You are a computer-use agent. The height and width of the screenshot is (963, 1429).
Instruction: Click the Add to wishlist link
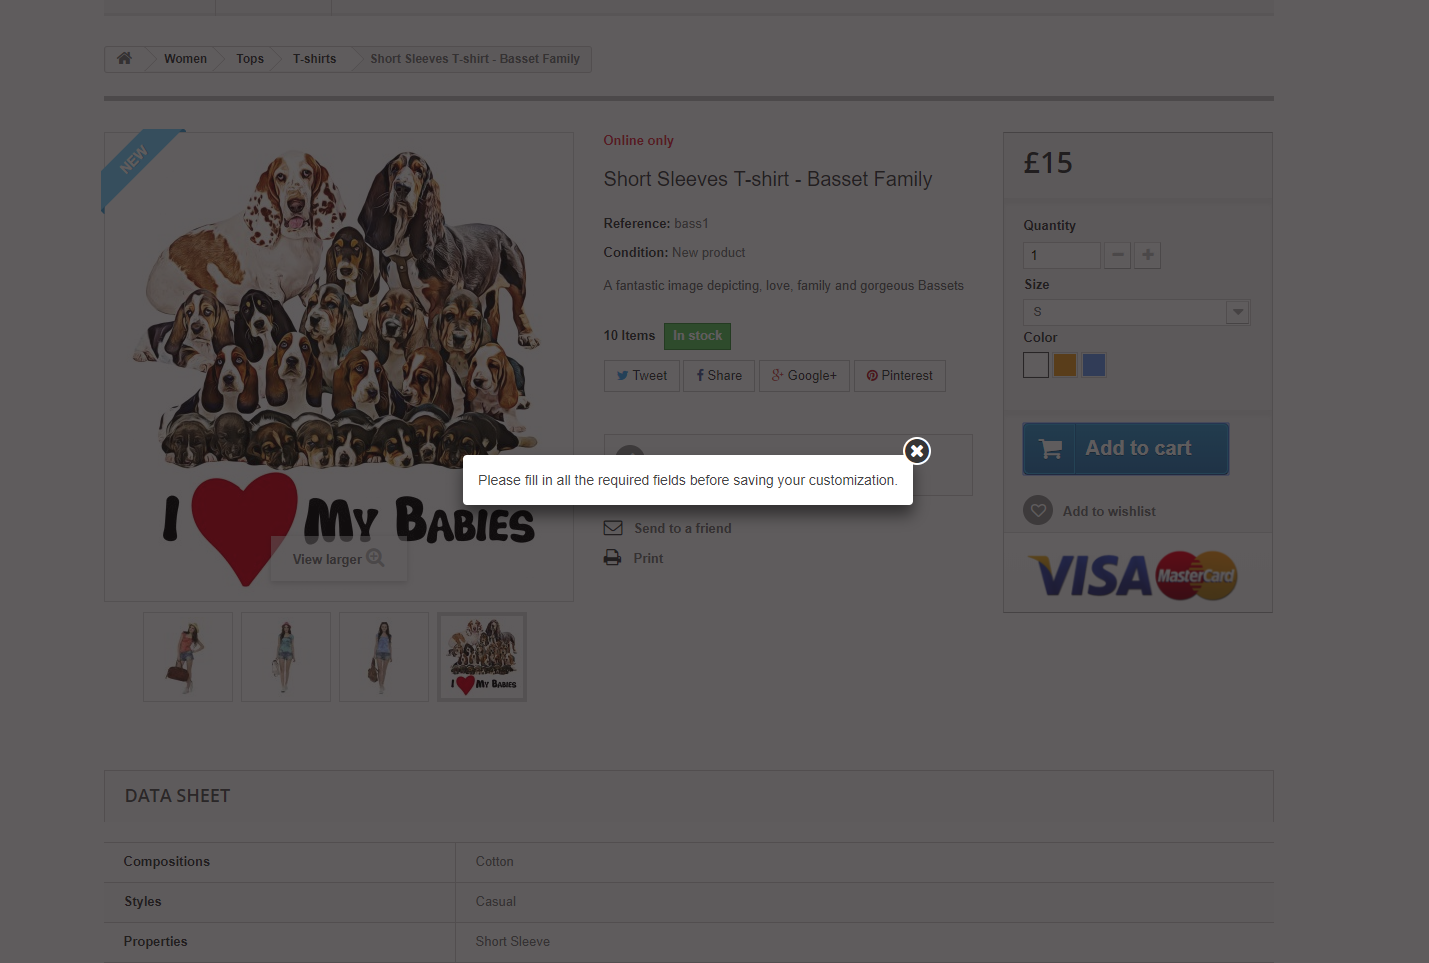(x=1109, y=511)
